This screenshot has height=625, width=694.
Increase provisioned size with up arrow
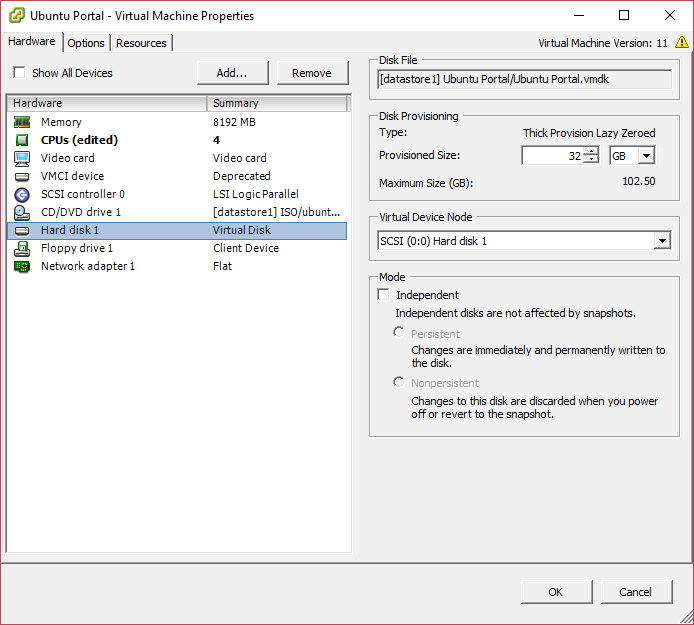coord(591,151)
